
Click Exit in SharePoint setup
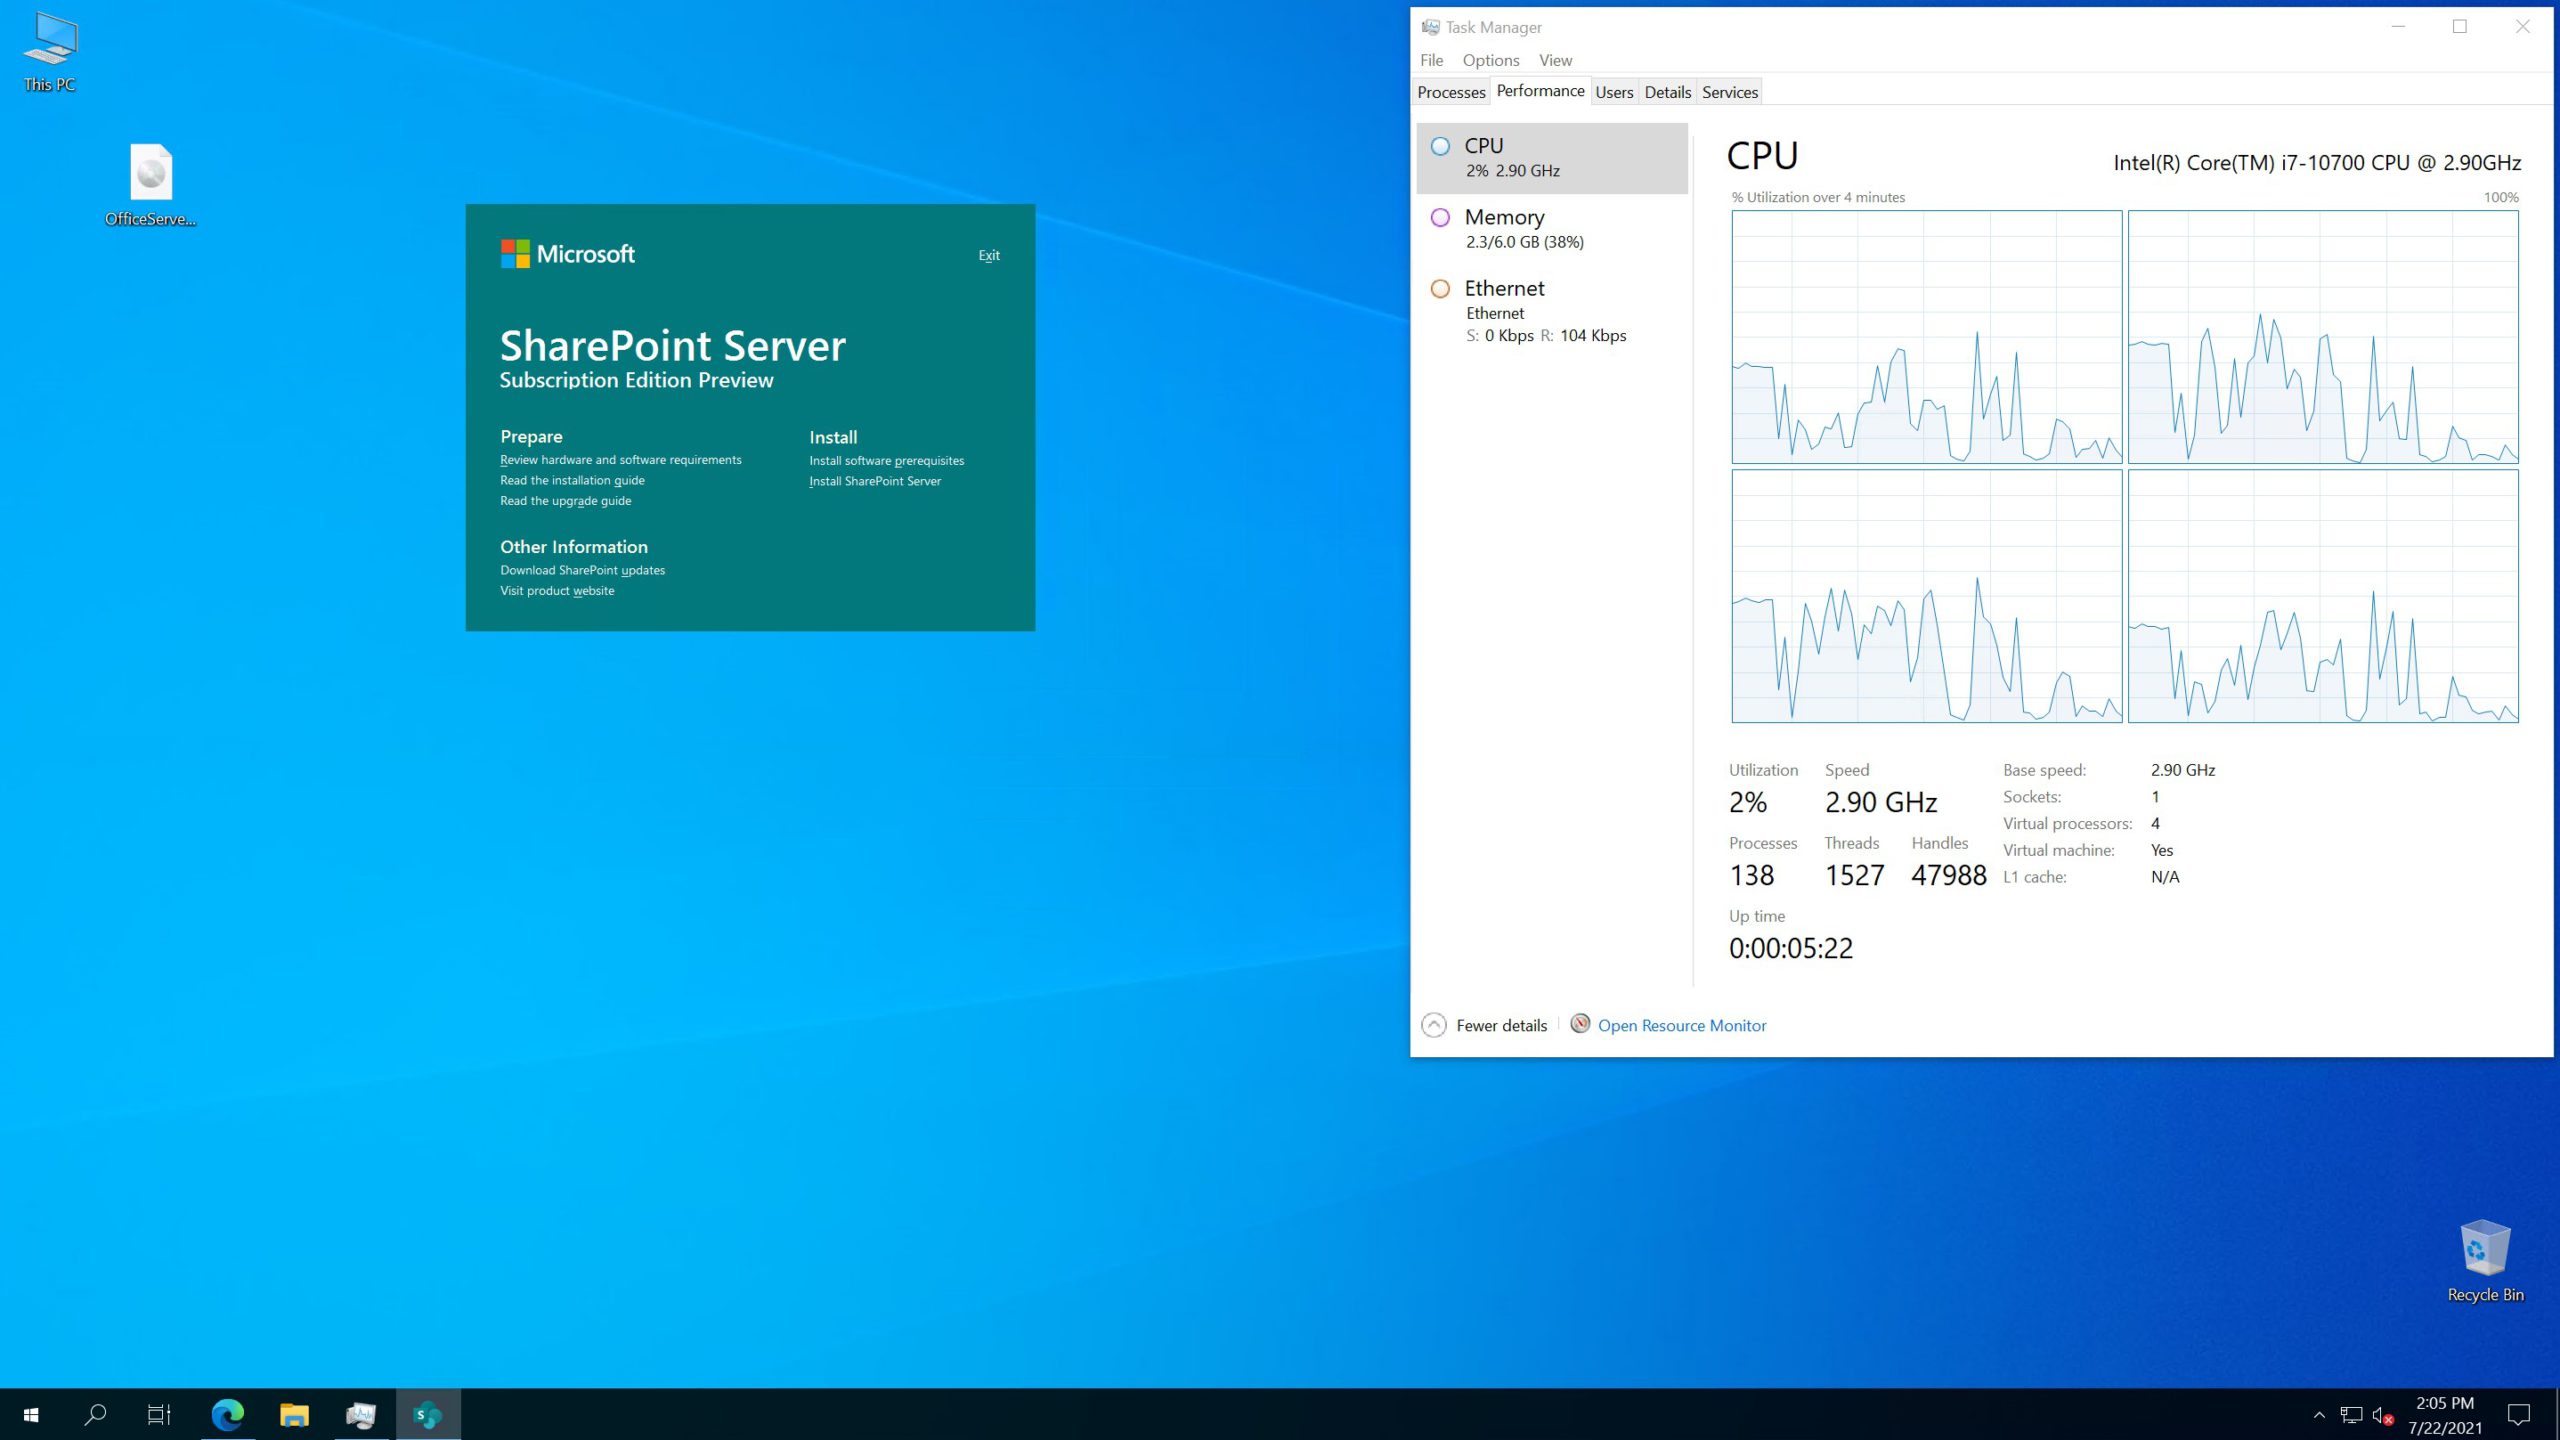click(989, 255)
